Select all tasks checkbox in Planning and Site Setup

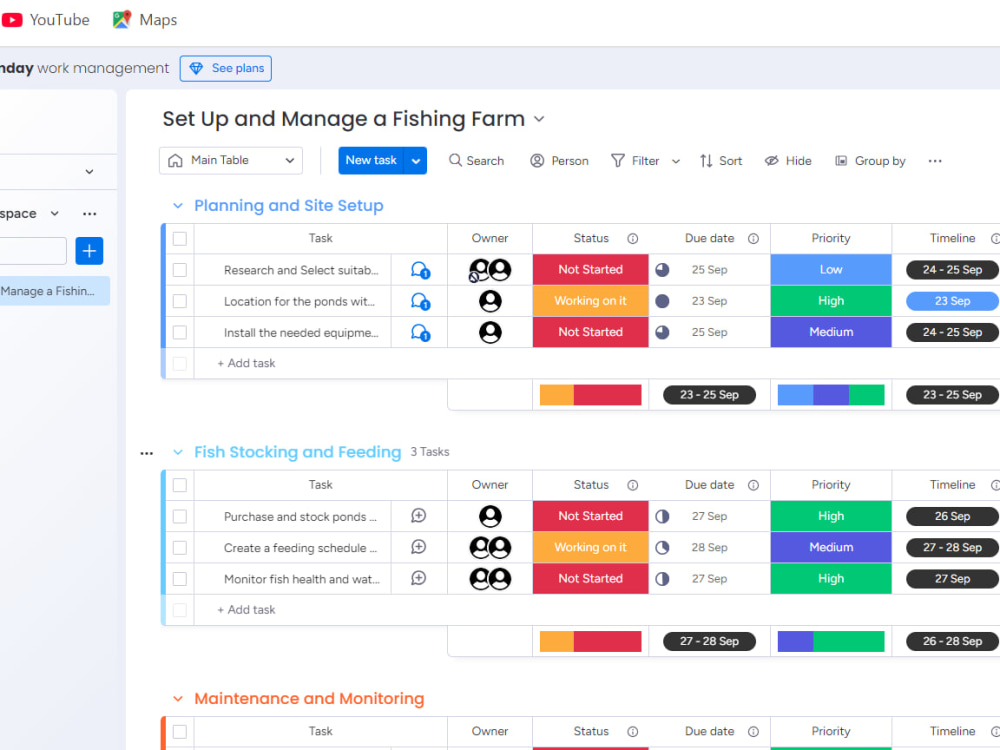180,239
